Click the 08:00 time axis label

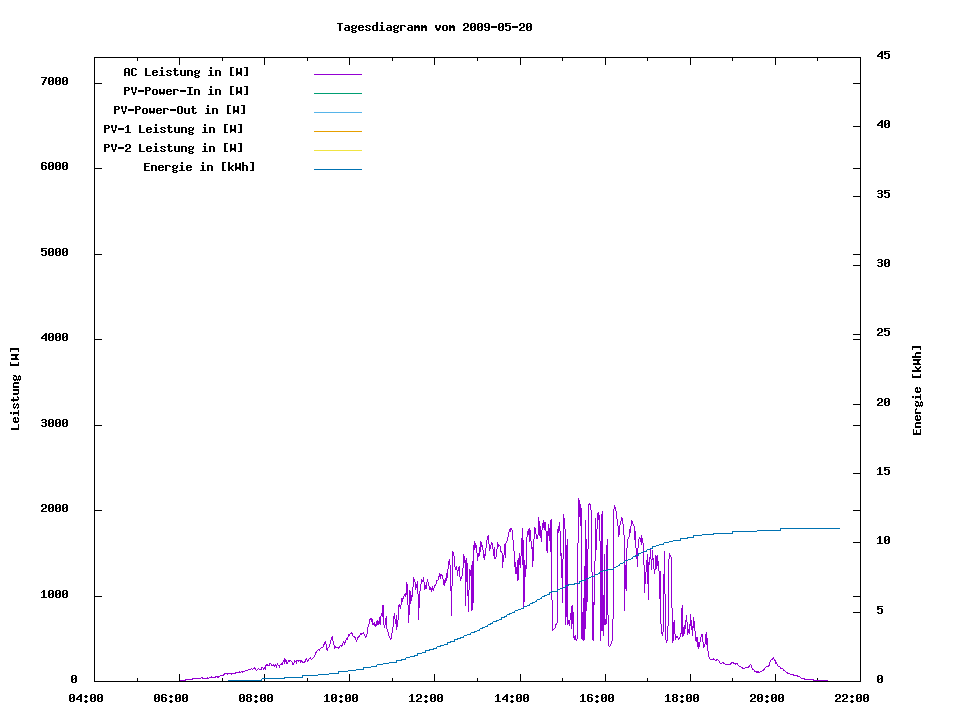point(256,699)
